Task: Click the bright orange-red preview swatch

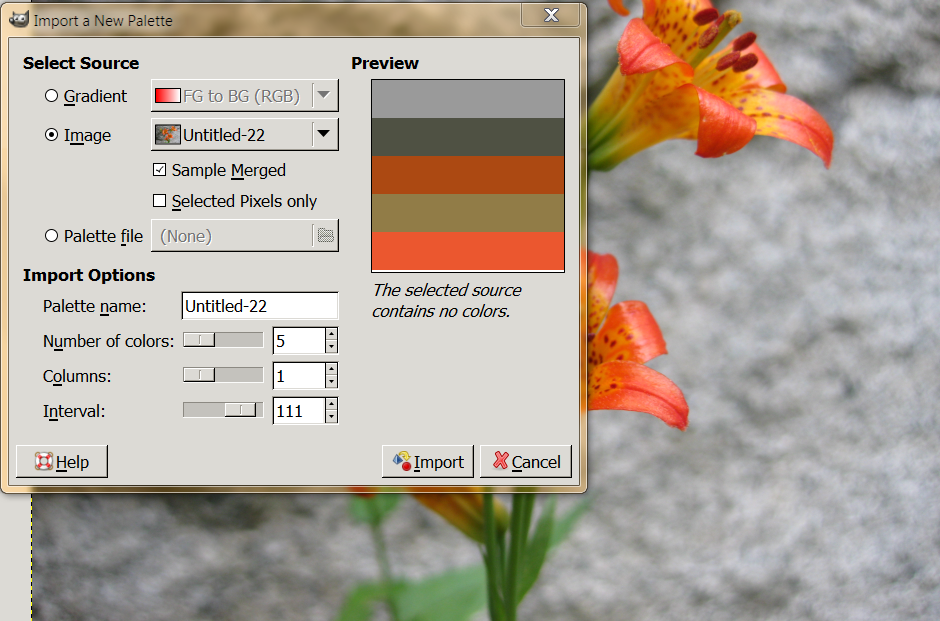Action: point(468,252)
